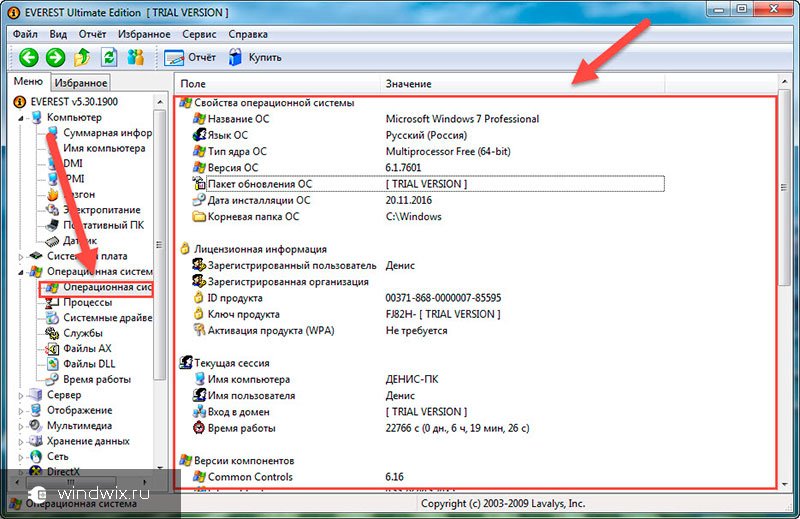Click the Значение column header
800x519 pixels.
coord(522,84)
